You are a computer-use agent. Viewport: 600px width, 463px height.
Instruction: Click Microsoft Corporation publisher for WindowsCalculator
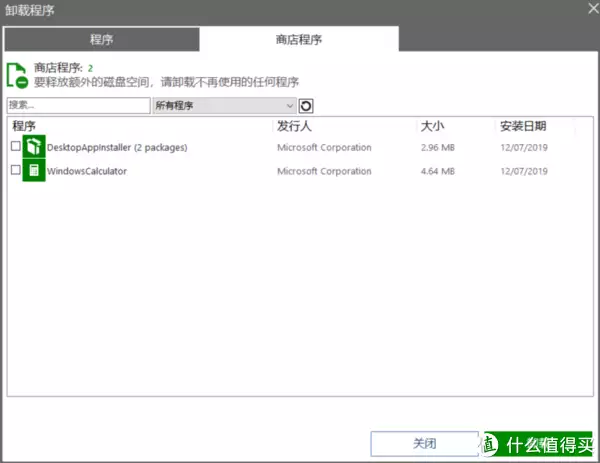coord(324,171)
